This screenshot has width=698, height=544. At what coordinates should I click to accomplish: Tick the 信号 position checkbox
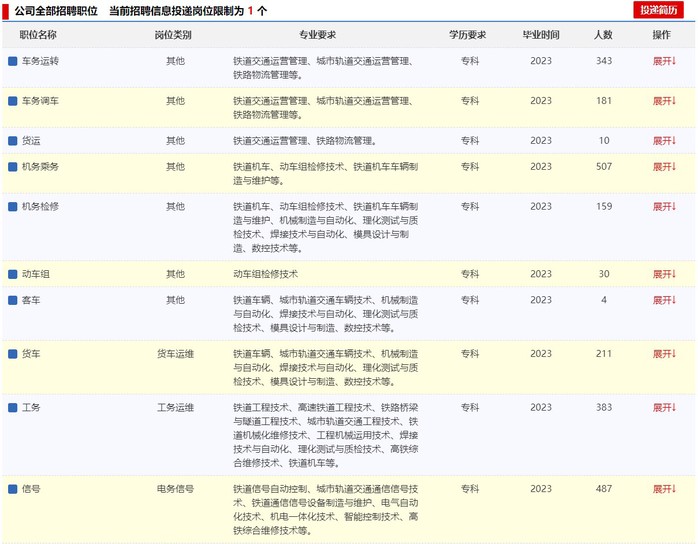point(13,489)
